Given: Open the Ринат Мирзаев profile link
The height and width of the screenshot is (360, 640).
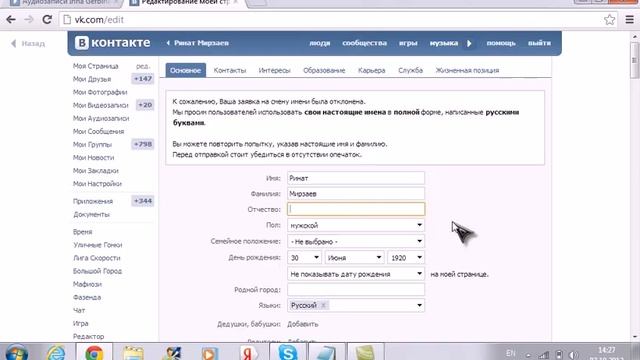Looking at the screenshot, I should point(201,43).
